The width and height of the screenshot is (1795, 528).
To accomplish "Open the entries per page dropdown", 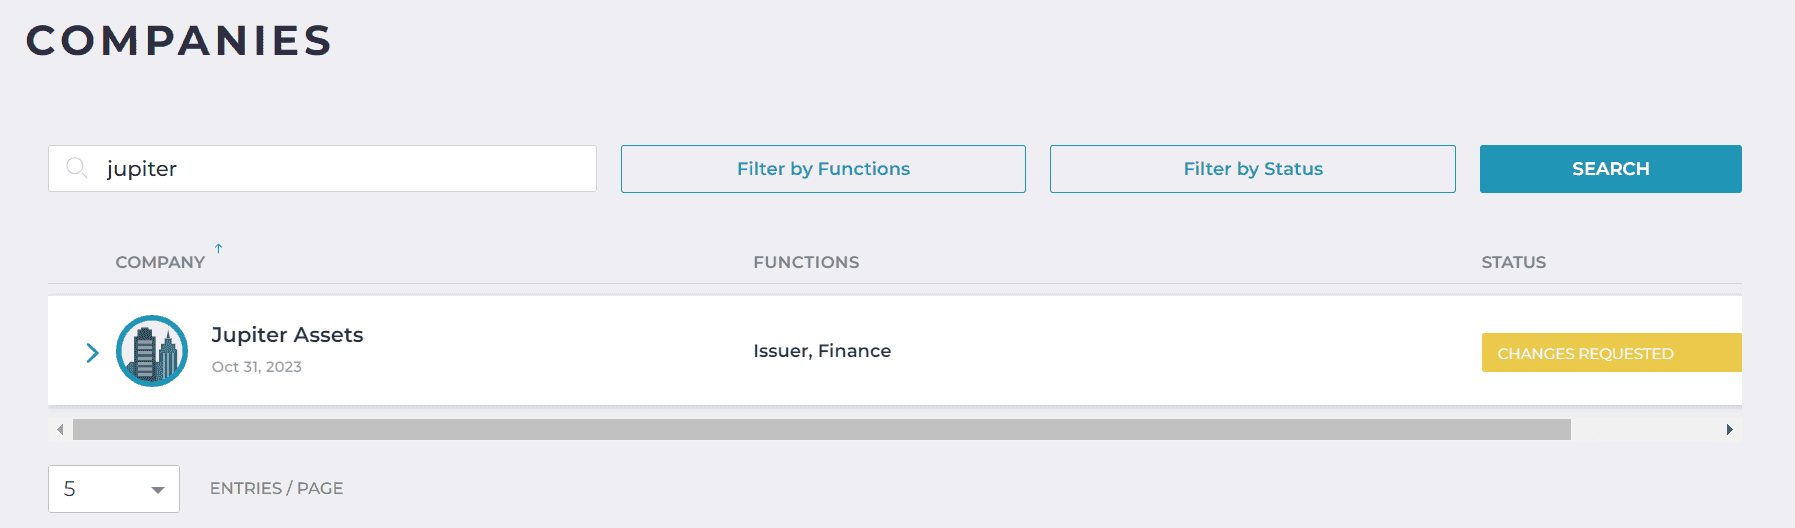I will pos(114,489).
